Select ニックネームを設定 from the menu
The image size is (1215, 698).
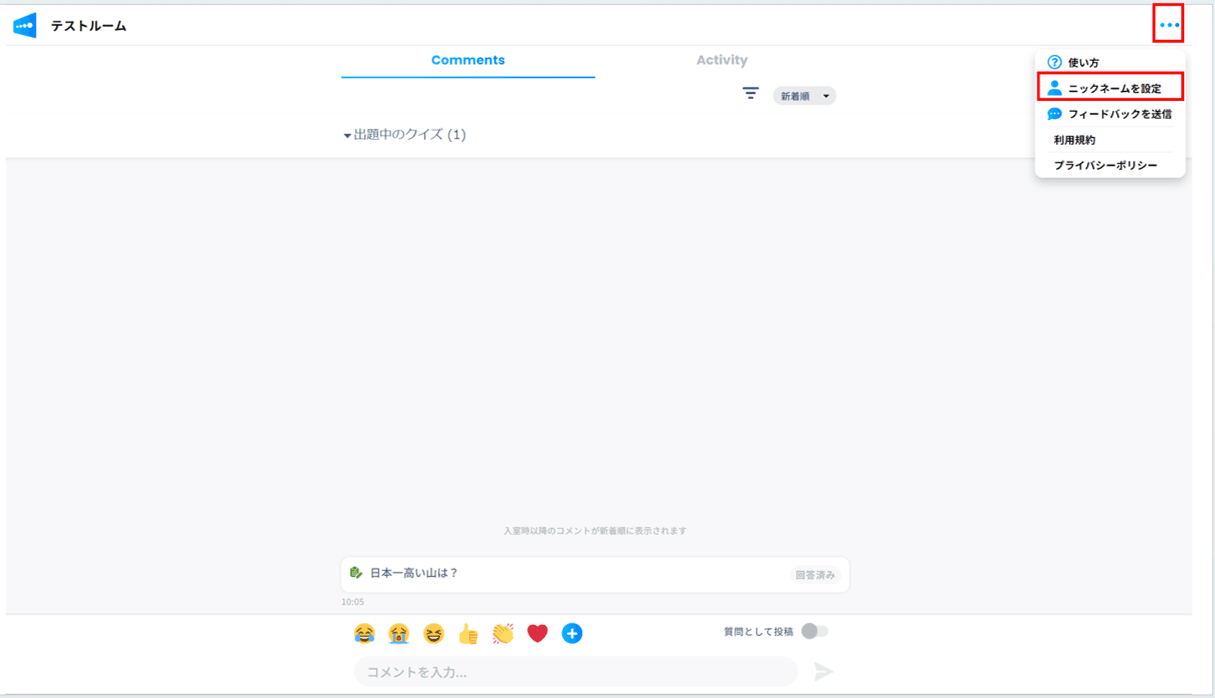pyautogui.click(x=1110, y=87)
